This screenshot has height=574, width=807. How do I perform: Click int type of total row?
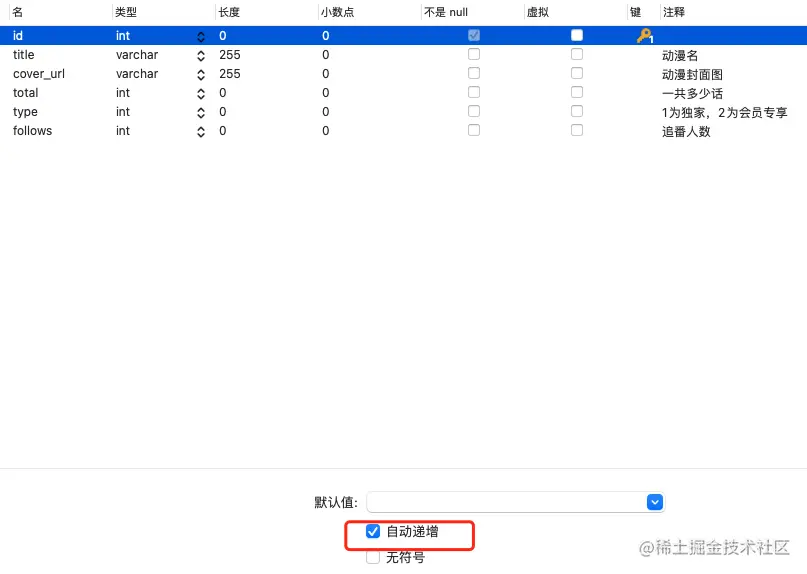(123, 93)
